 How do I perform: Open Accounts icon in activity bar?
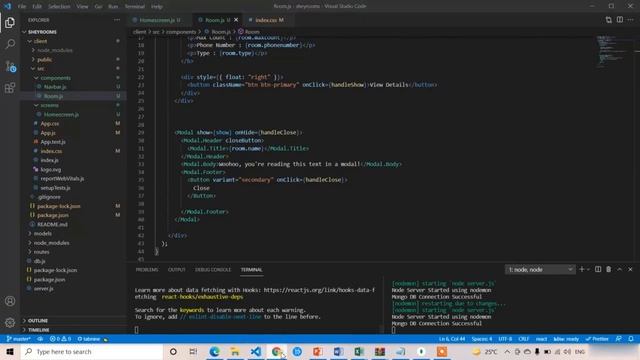tap(10, 301)
